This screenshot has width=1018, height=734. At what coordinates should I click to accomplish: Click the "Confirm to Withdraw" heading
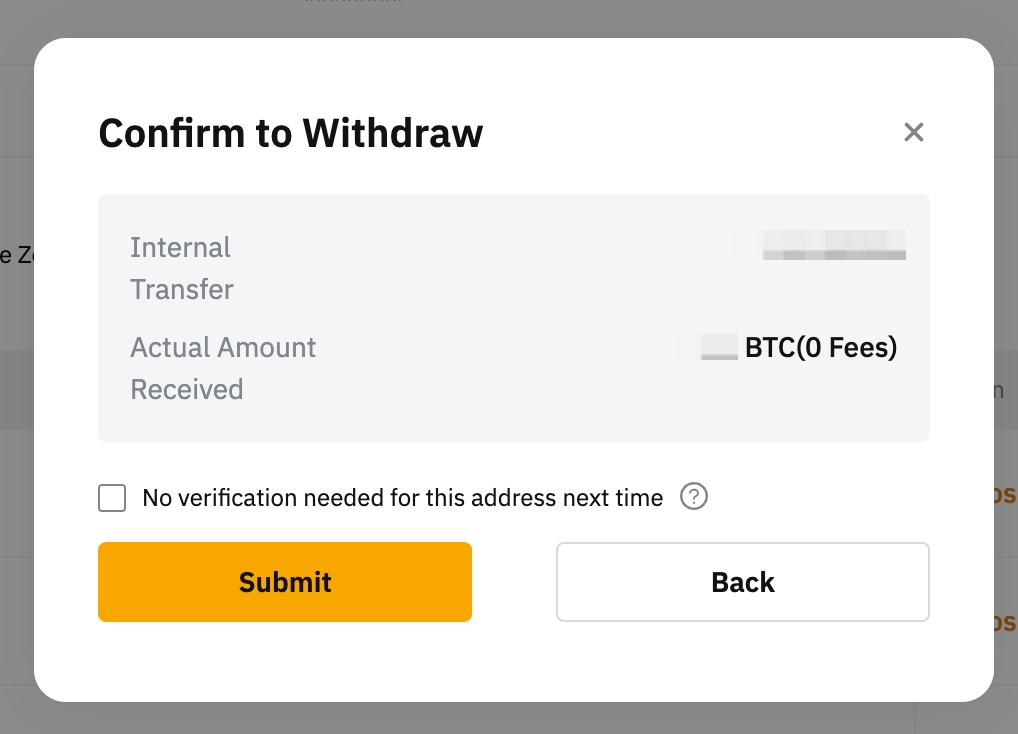pos(290,133)
